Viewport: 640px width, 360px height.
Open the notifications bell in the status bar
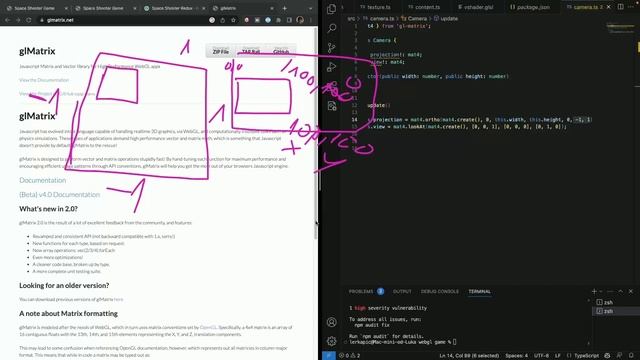coord(631,356)
